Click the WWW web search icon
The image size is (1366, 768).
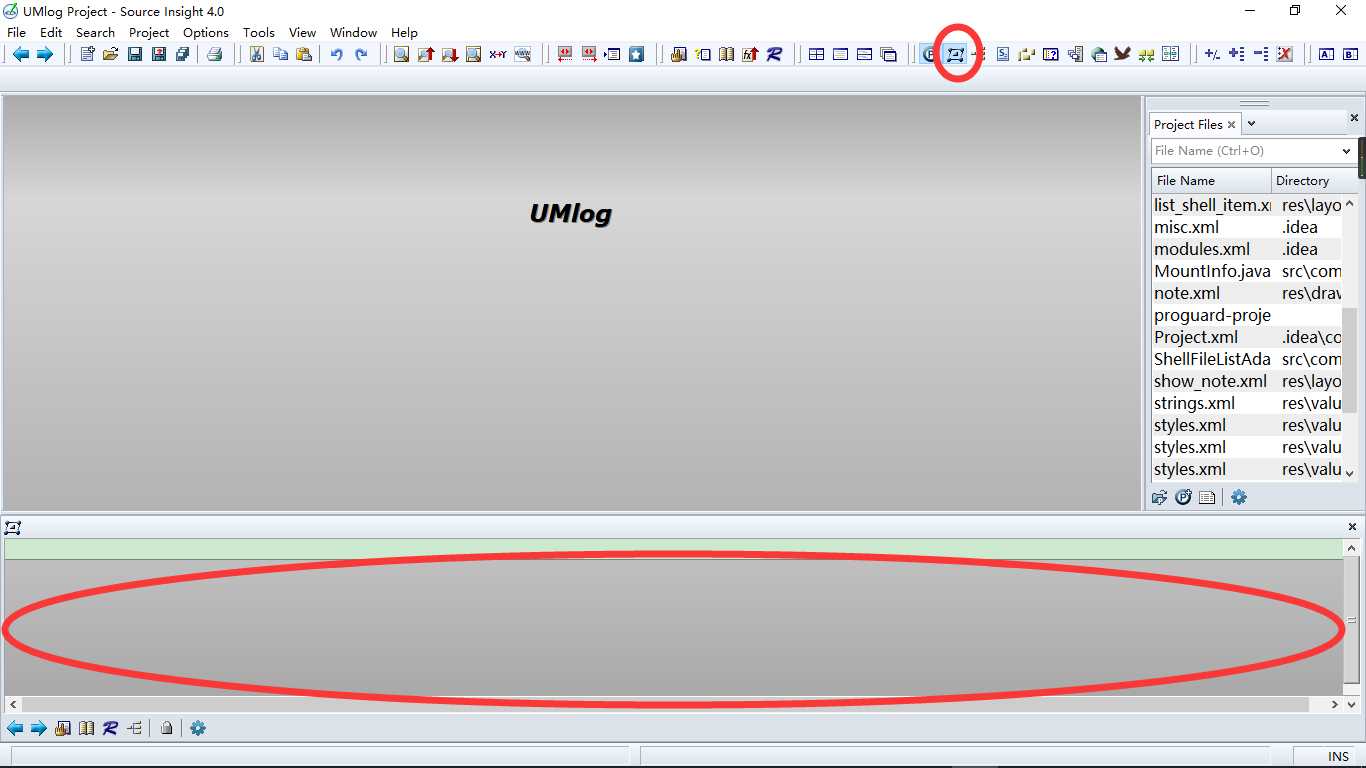click(x=522, y=54)
